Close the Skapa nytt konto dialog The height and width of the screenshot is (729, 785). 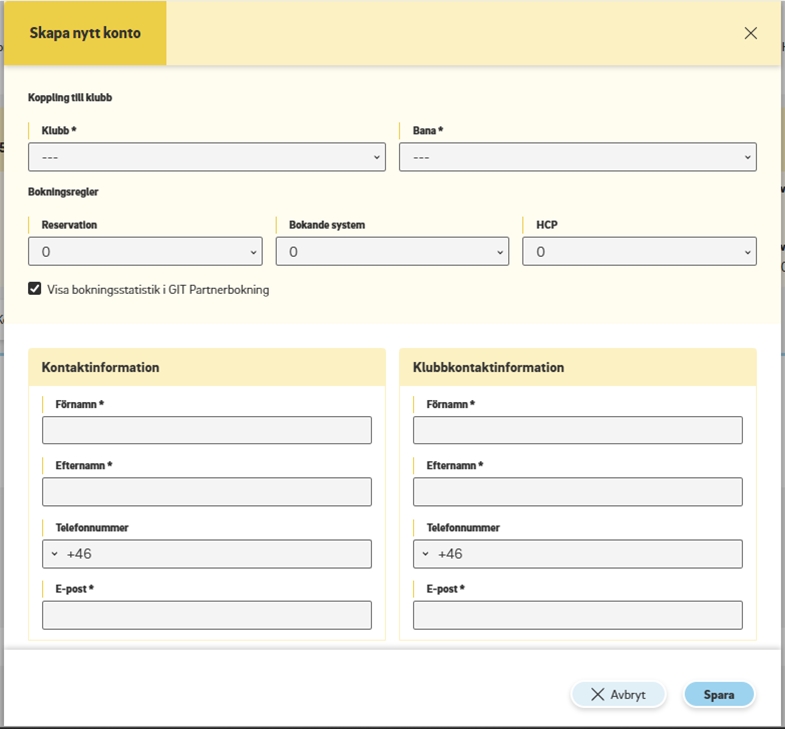[751, 33]
